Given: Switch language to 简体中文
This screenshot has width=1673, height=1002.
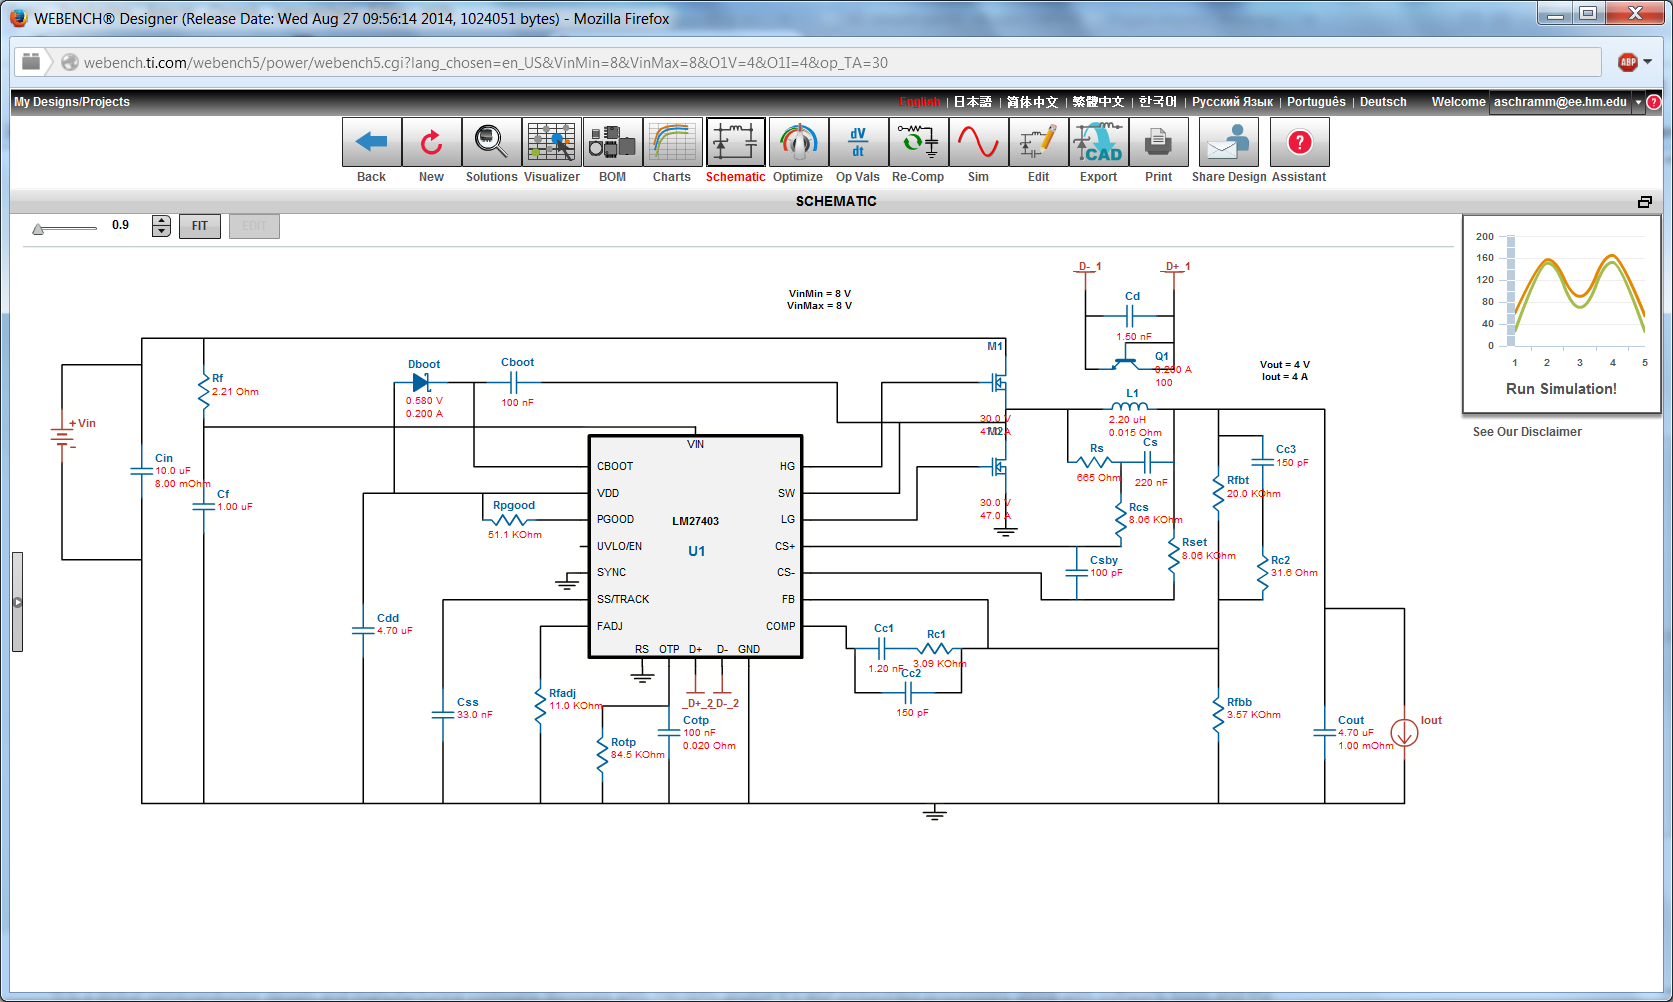Looking at the screenshot, I should click(x=1032, y=102).
